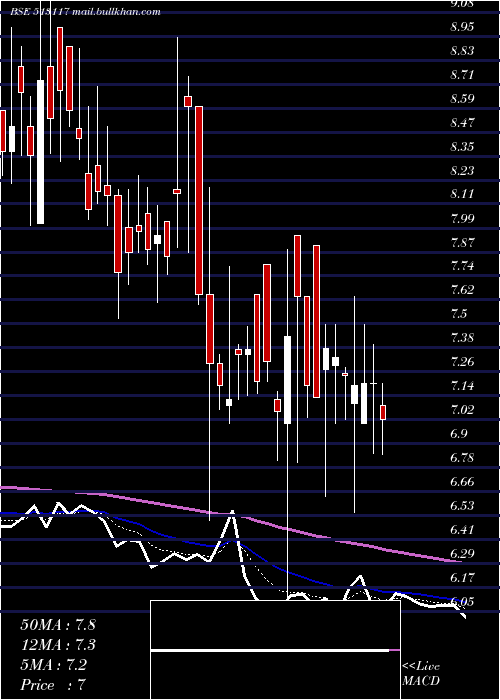Click the 6.41 price axis label
The height and width of the screenshot is (700, 500).
[x=462, y=530]
